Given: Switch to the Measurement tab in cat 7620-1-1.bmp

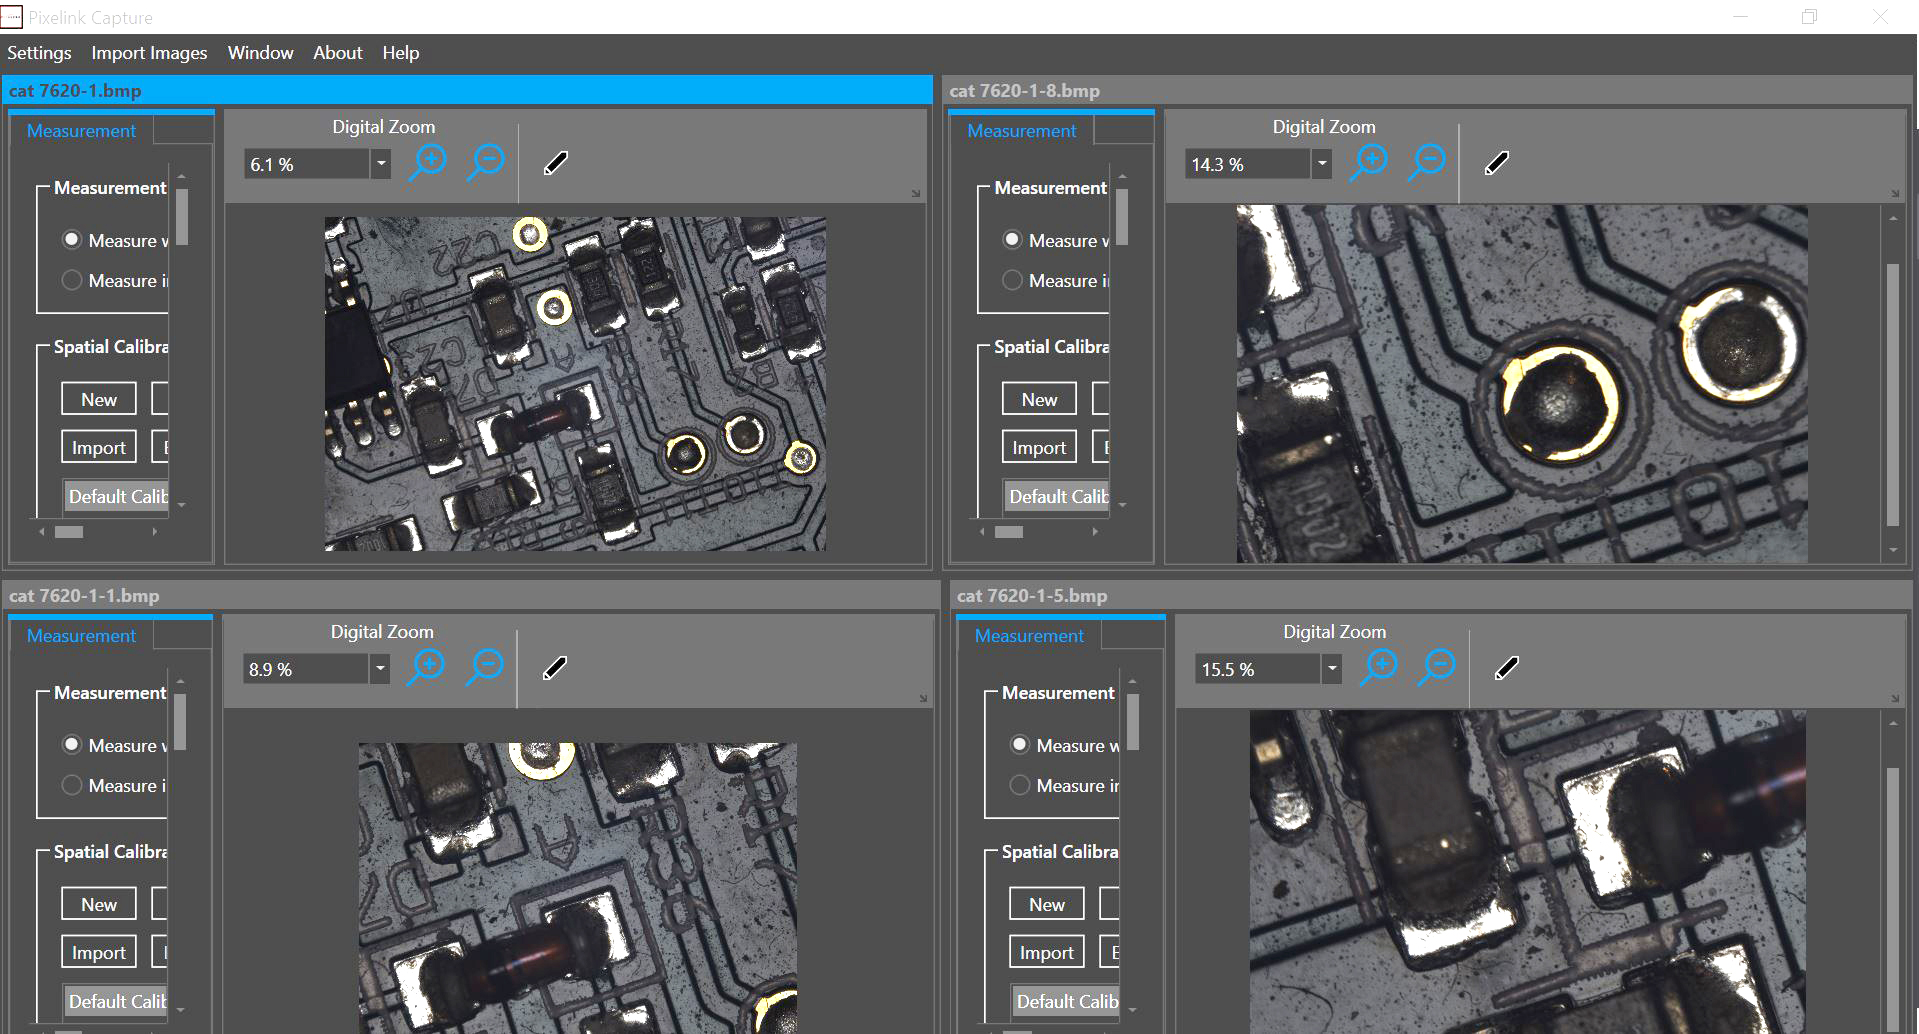Looking at the screenshot, I should (x=80, y=635).
